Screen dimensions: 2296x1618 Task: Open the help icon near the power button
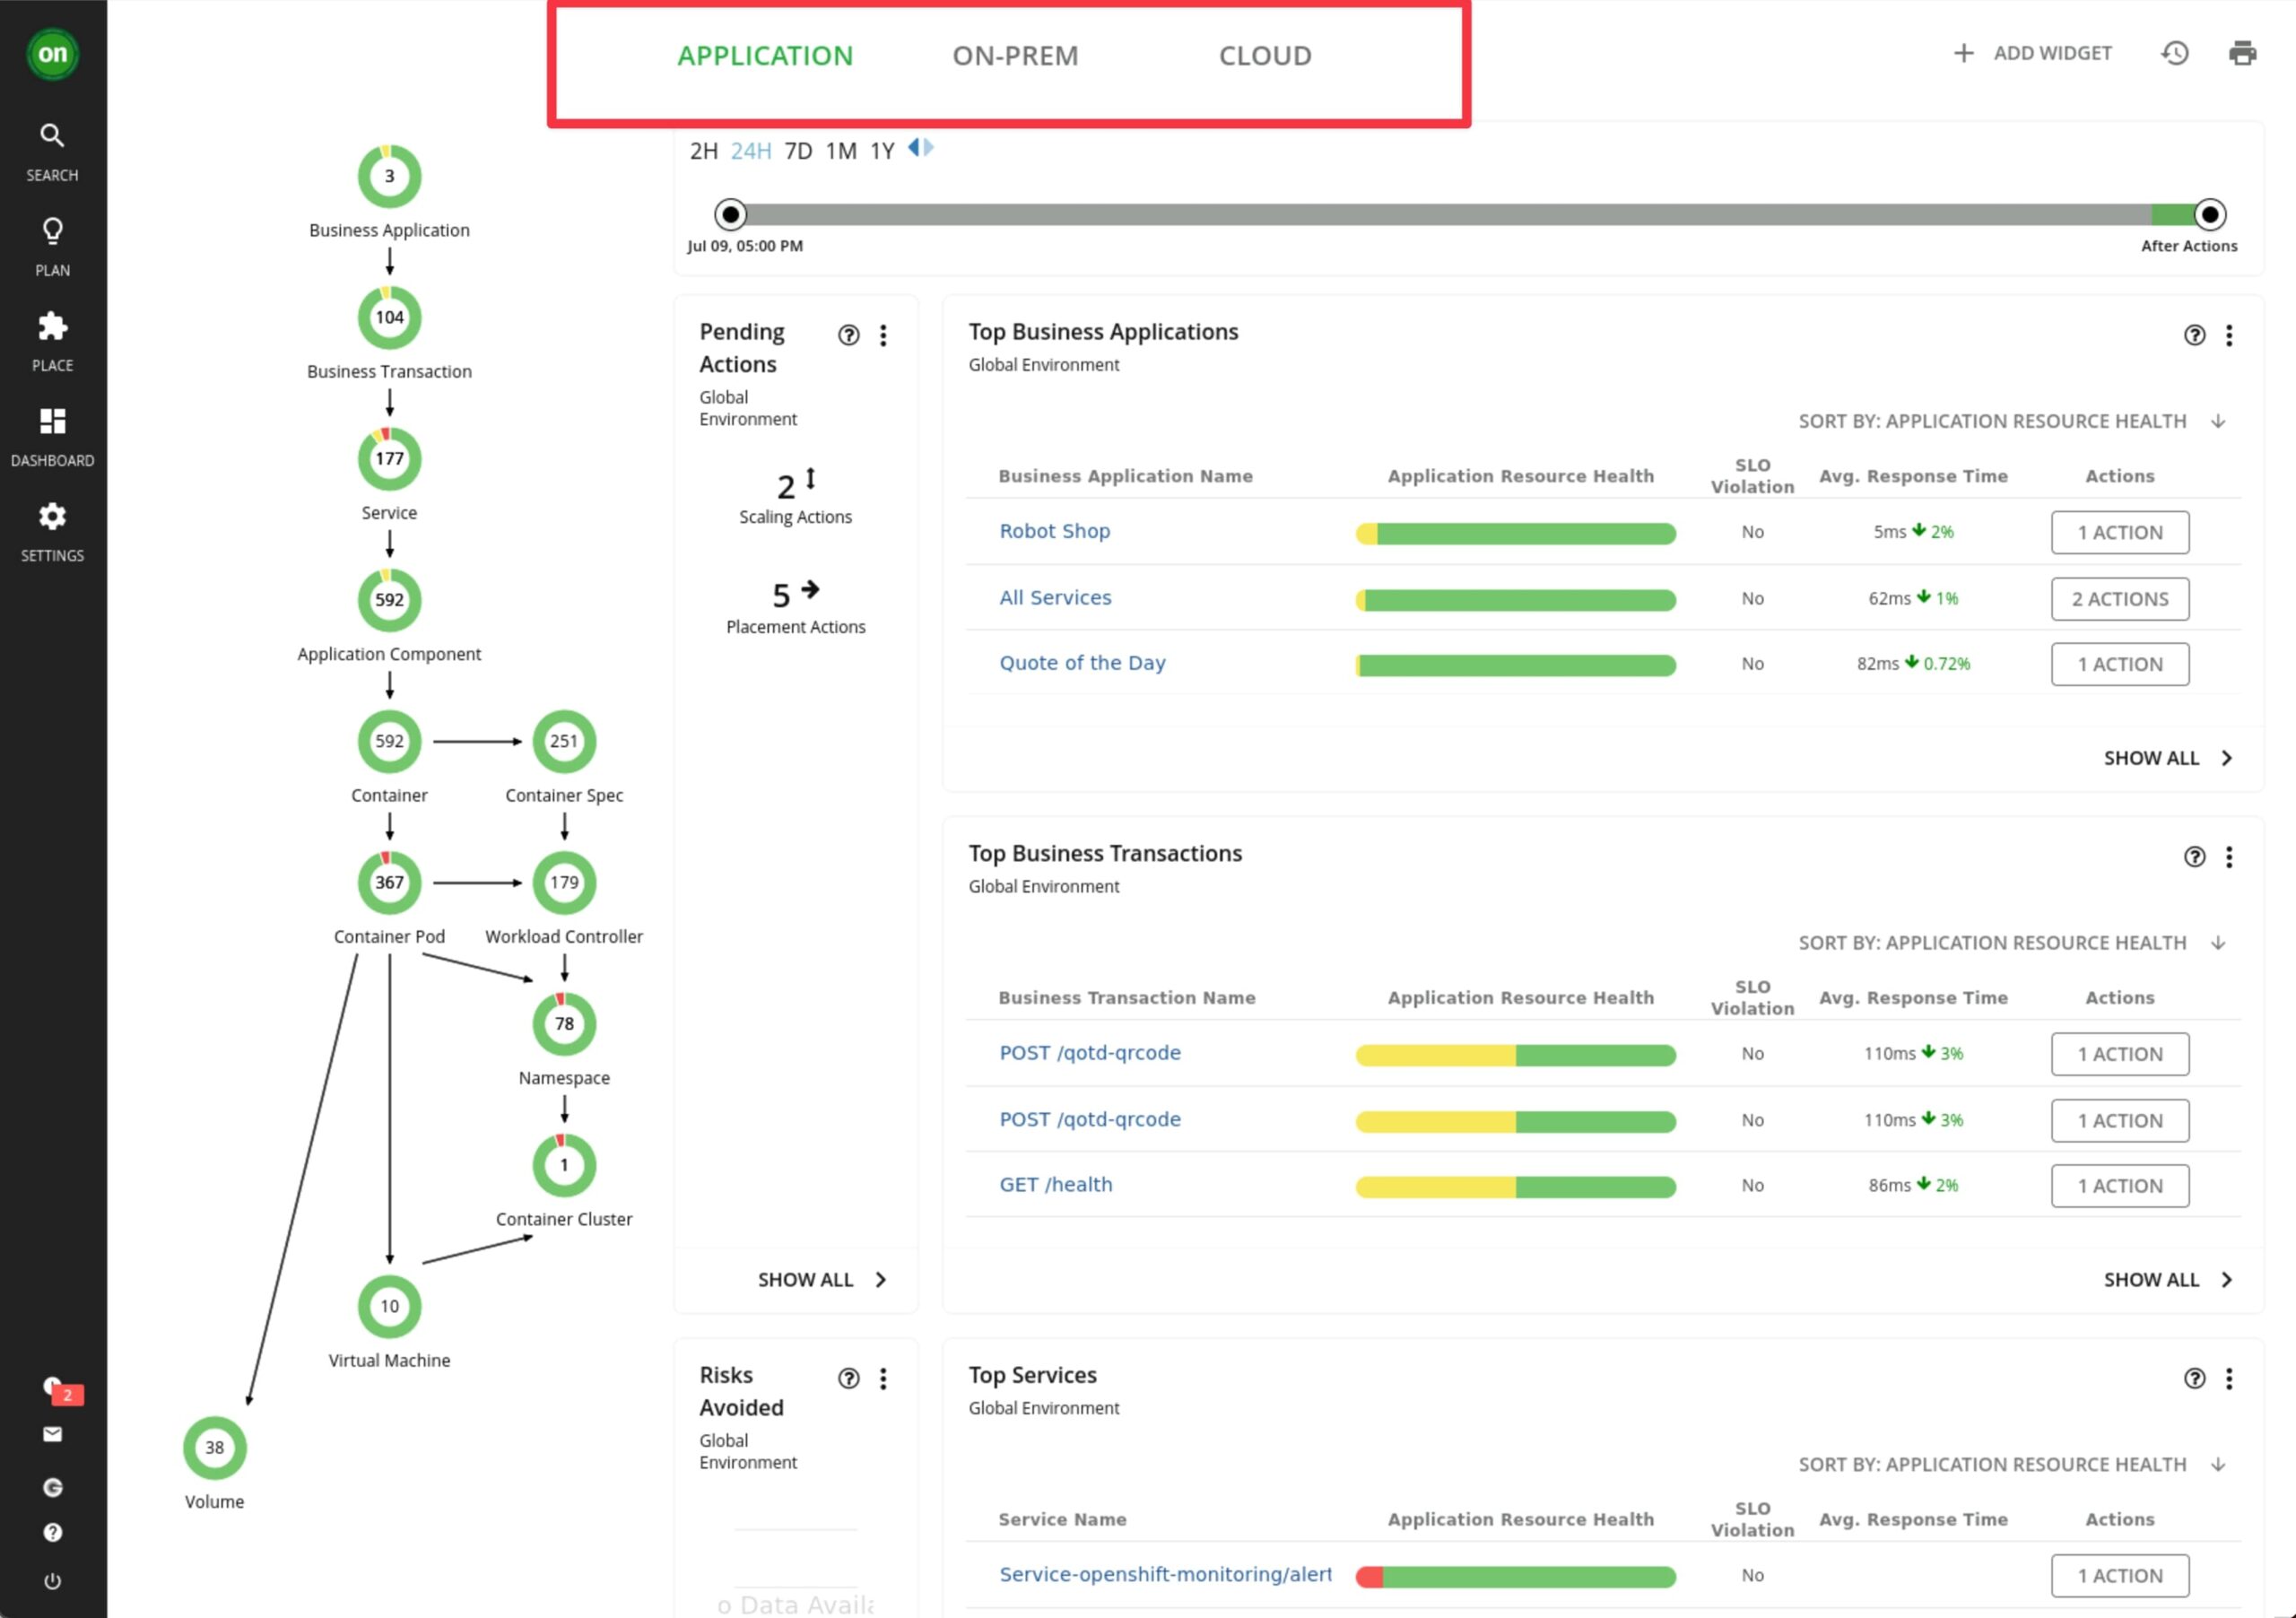click(52, 1532)
